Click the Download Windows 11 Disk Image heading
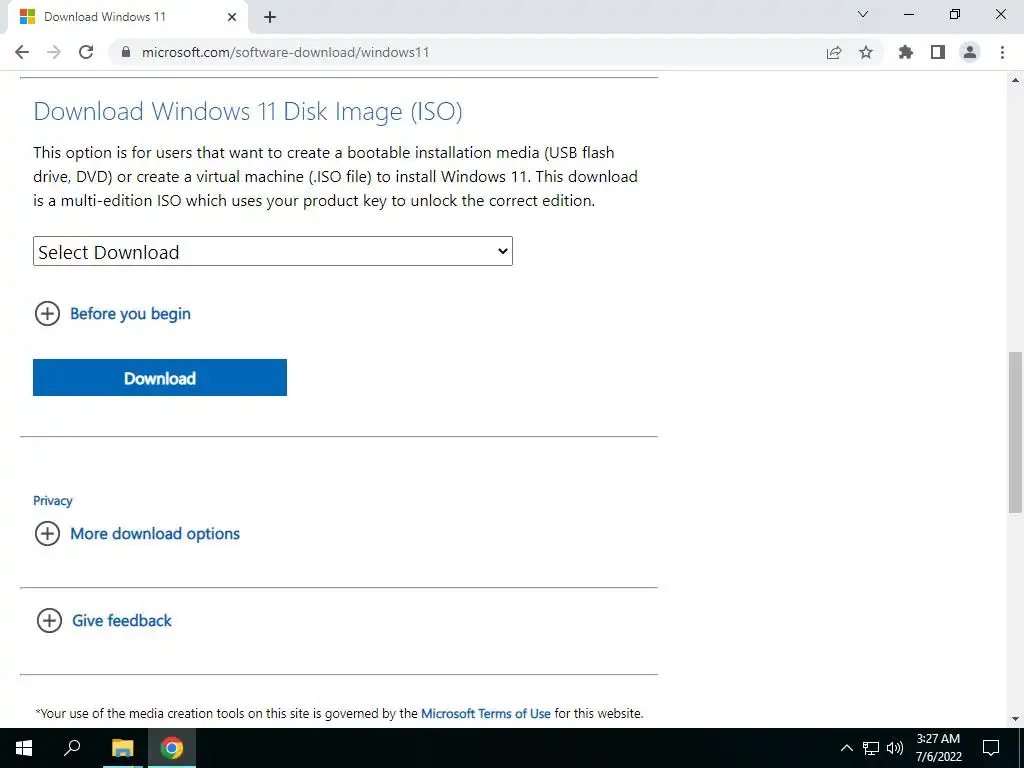 coord(248,112)
